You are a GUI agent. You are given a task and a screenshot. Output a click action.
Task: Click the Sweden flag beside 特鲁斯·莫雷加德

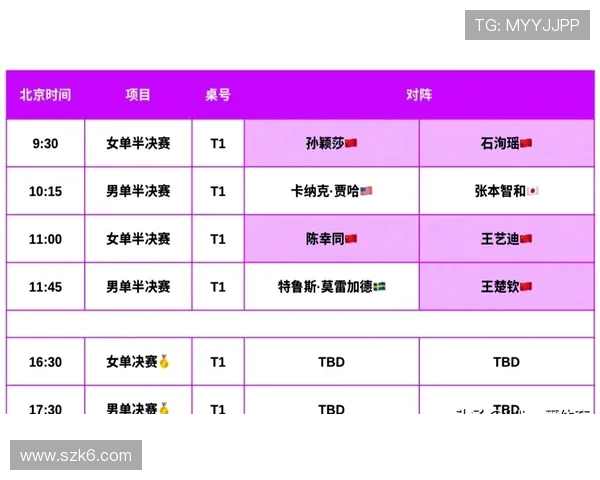click(379, 286)
